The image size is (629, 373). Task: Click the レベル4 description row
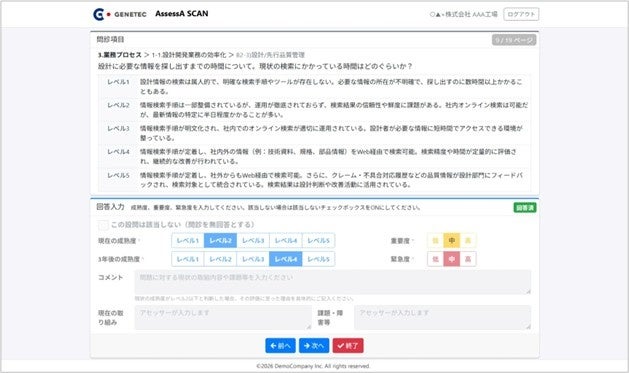point(314,156)
